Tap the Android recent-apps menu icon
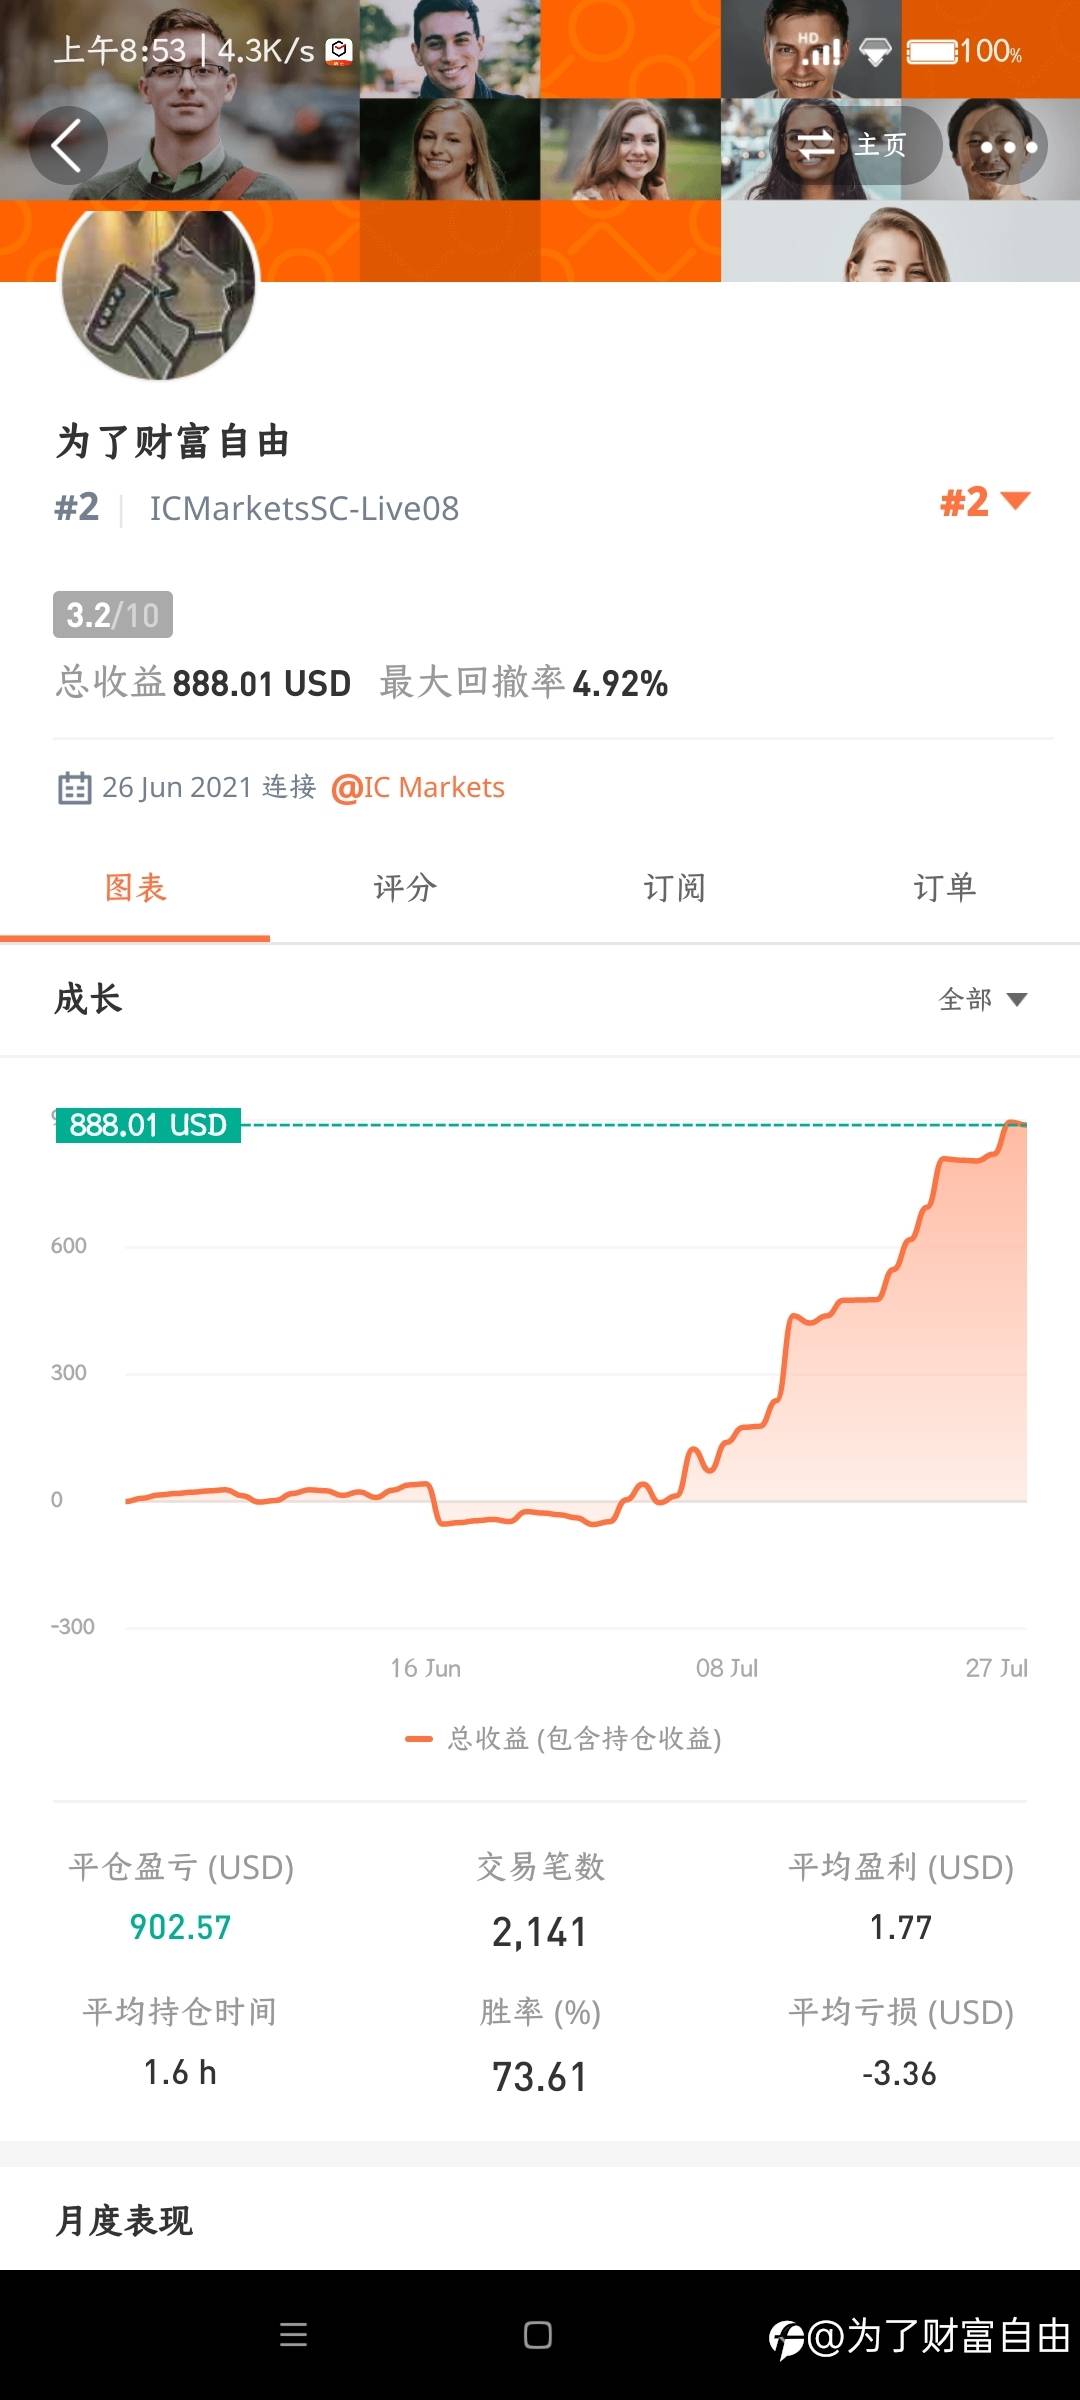 293,2335
